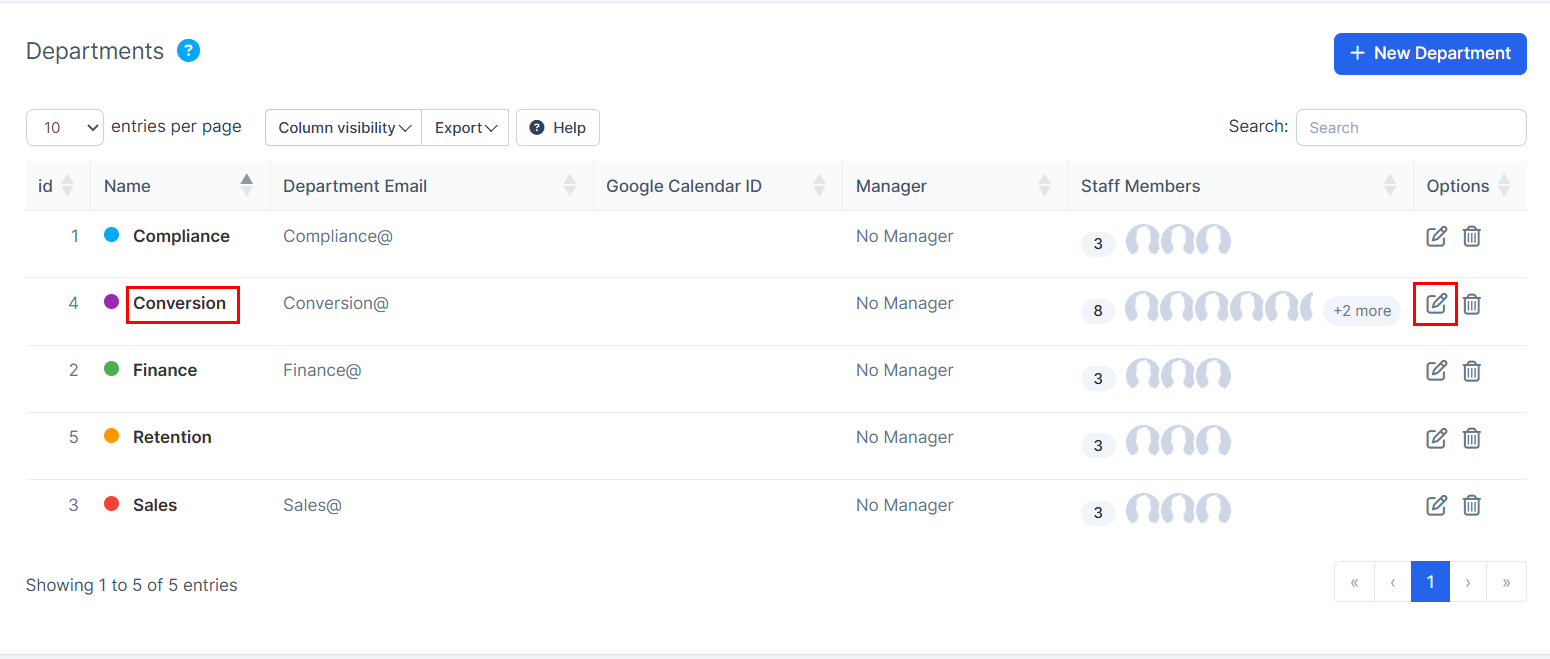
Task: Open edit for the Retention department
Action: pos(1436,438)
